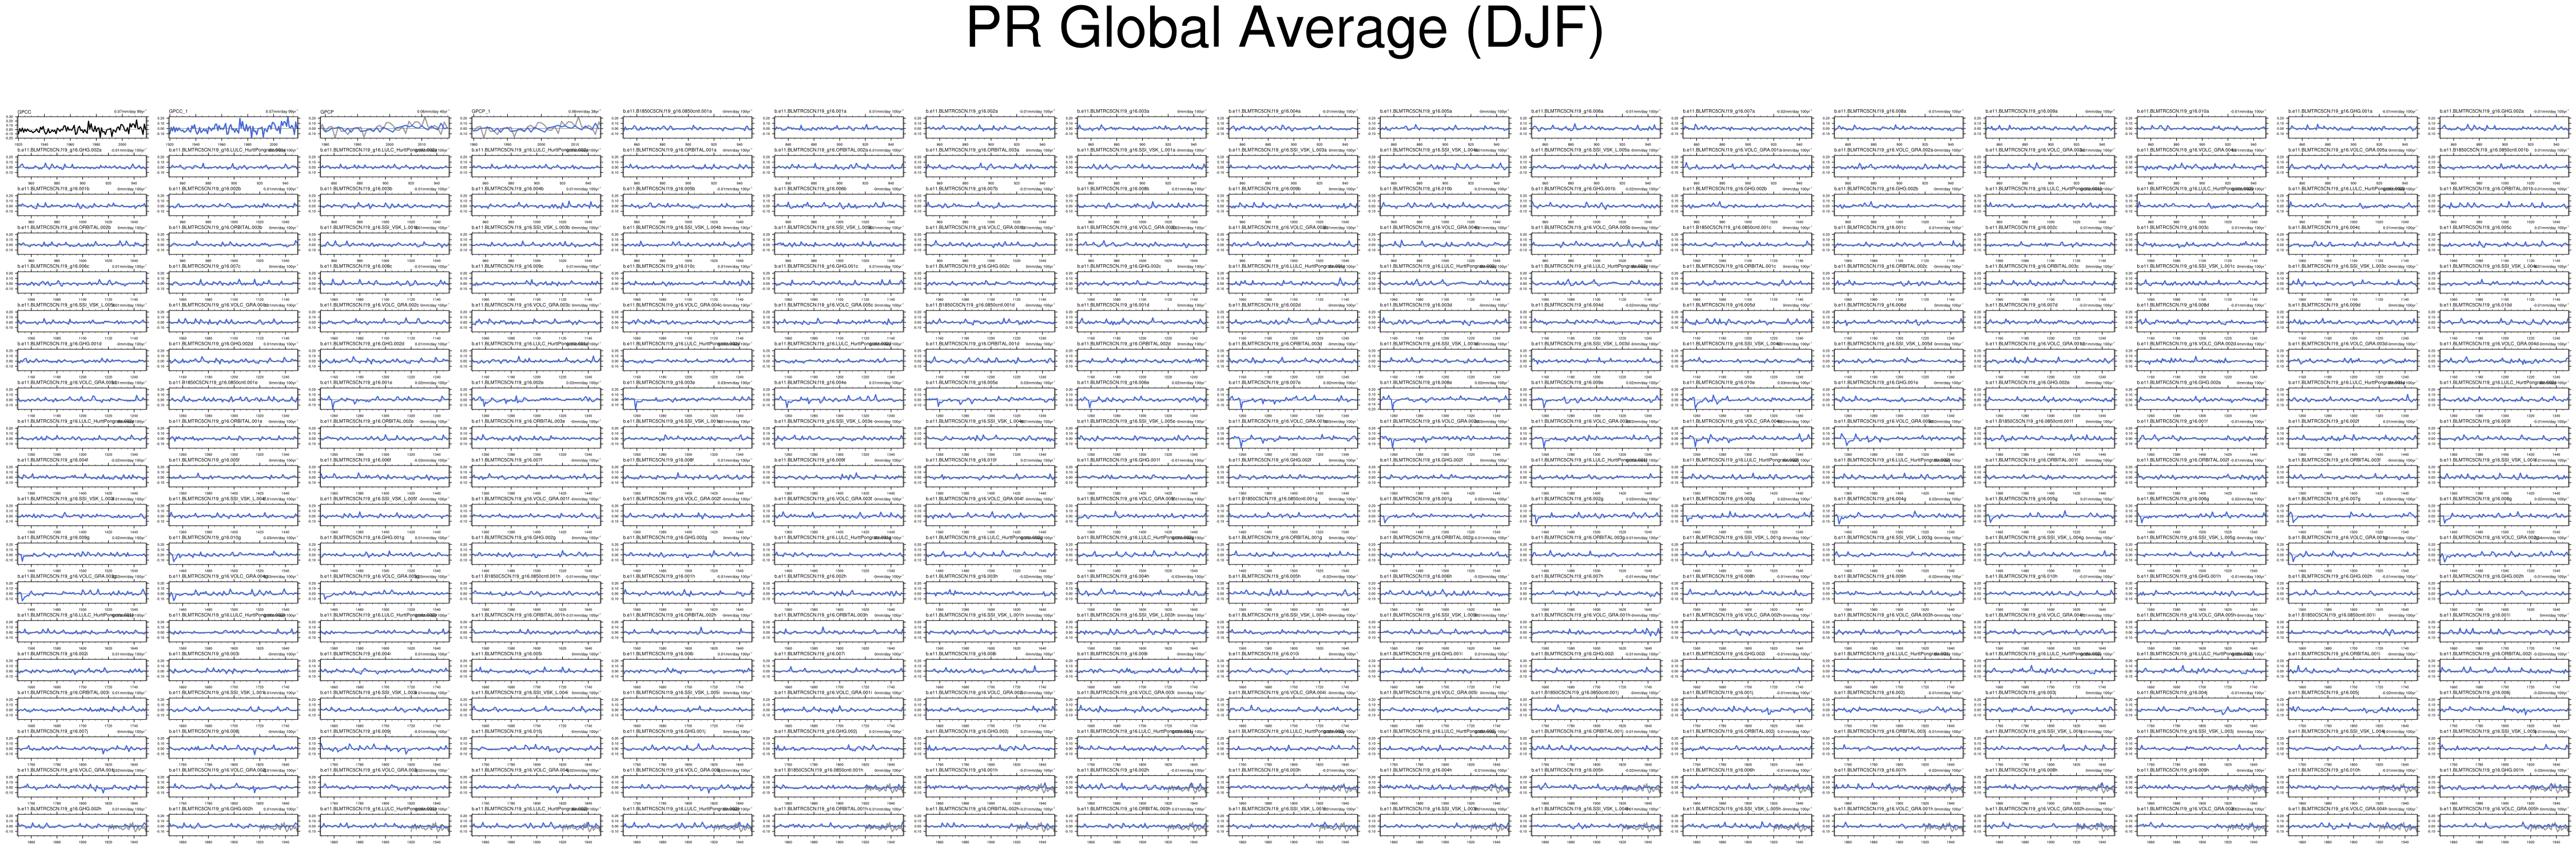Select the f19_g16.006a time series panel
2576x848 pixels.
coord(1596,127)
